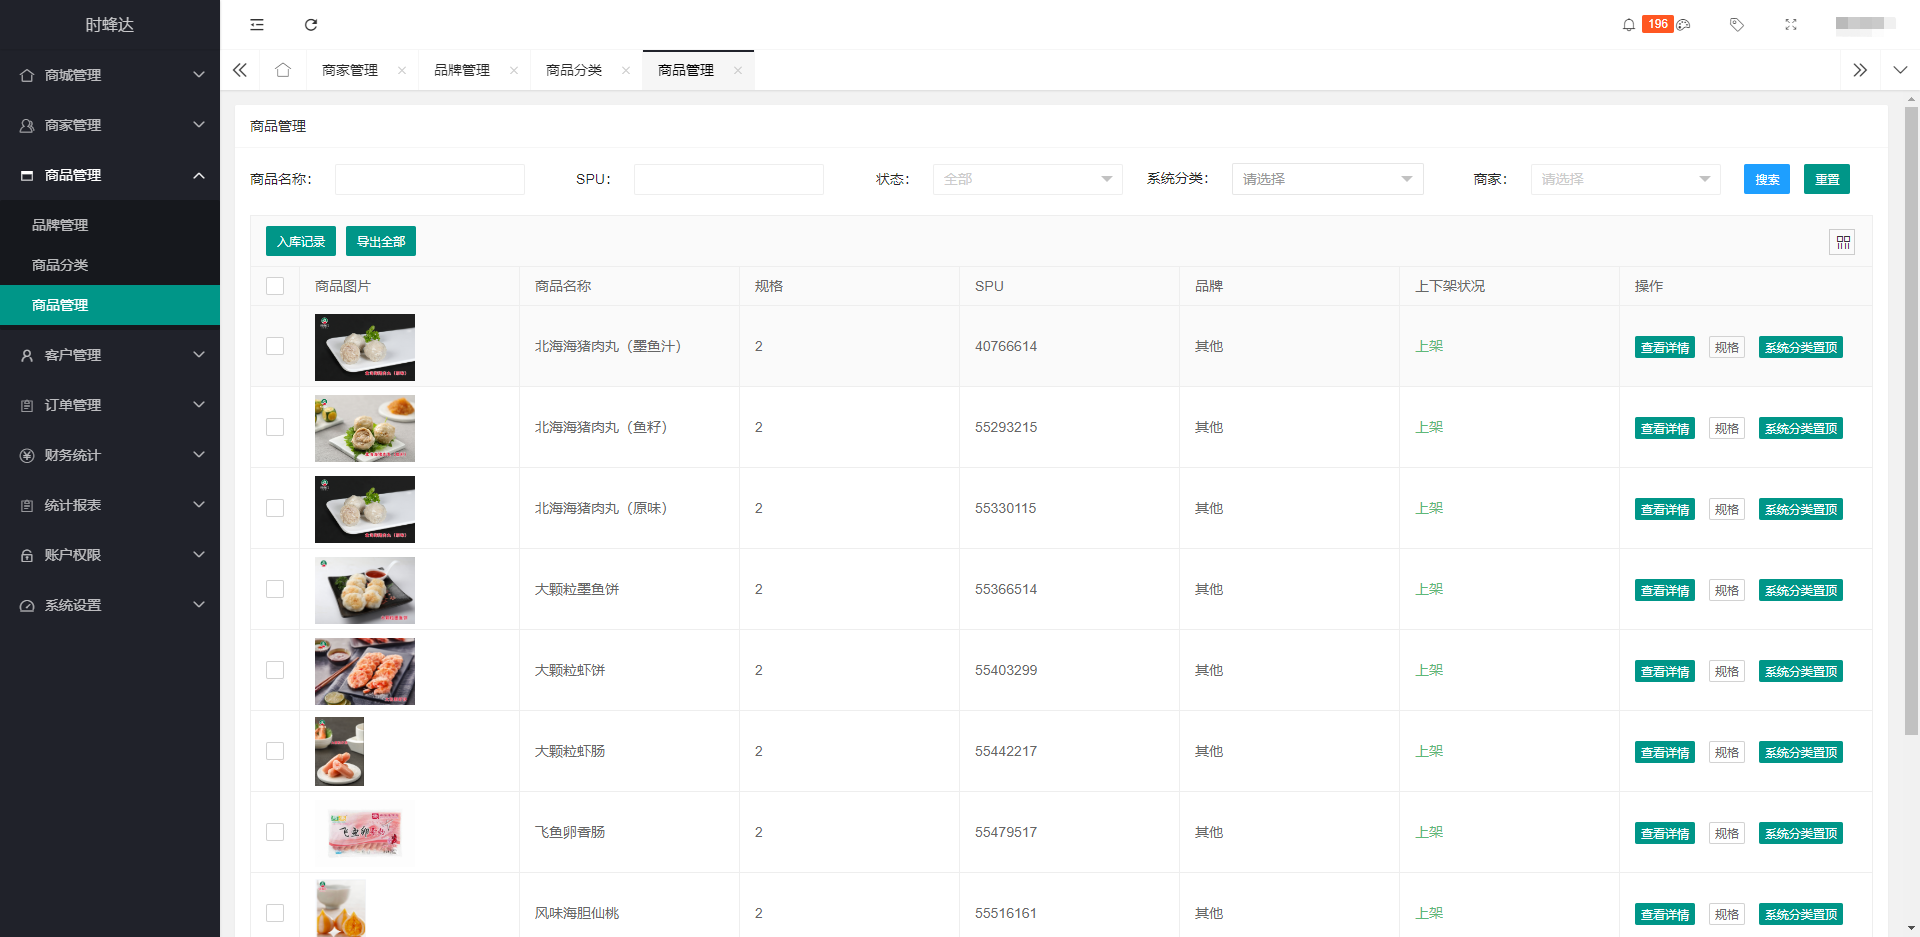The image size is (1920, 937).
Task: Select the 大颗粒虾肠 row checkbox
Action: coord(275,751)
